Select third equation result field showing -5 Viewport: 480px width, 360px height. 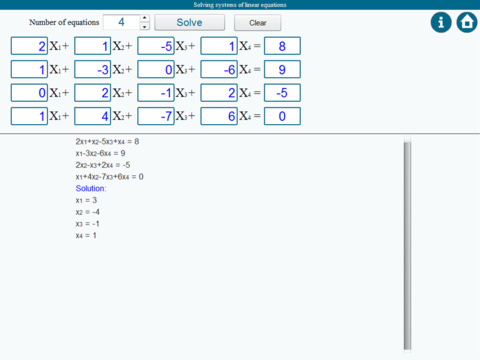[282, 93]
